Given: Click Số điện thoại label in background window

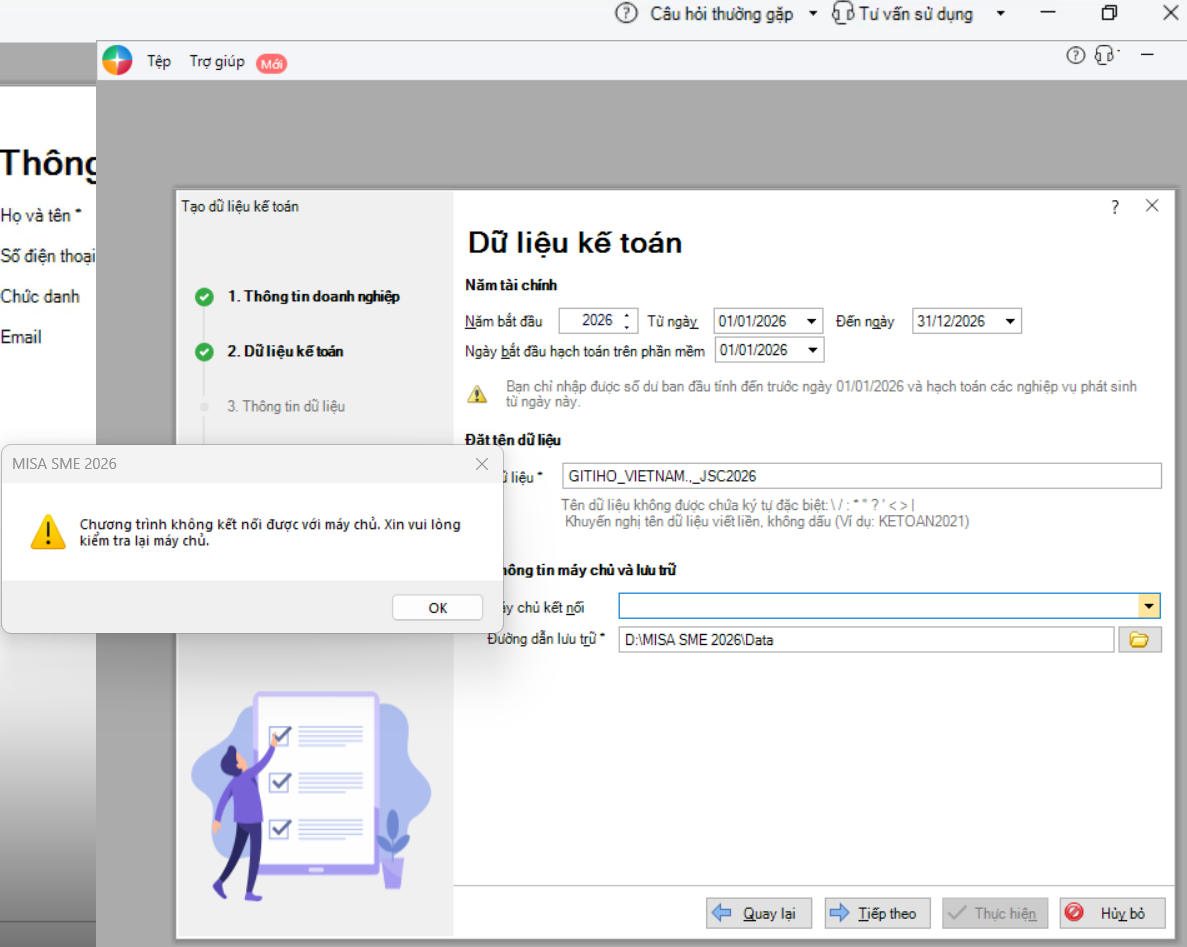Looking at the screenshot, I should 48,256.
